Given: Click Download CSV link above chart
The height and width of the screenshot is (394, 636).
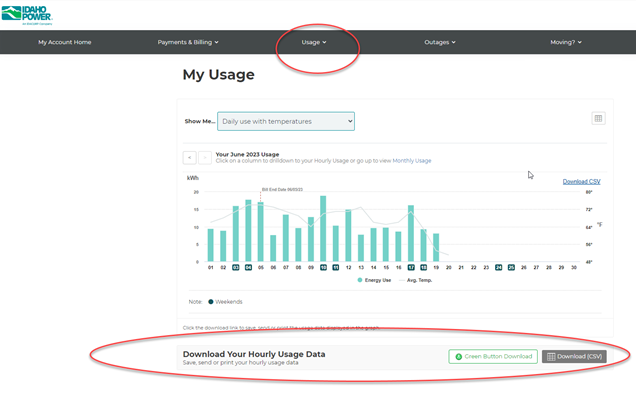Looking at the screenshot, I should (581, 181).
